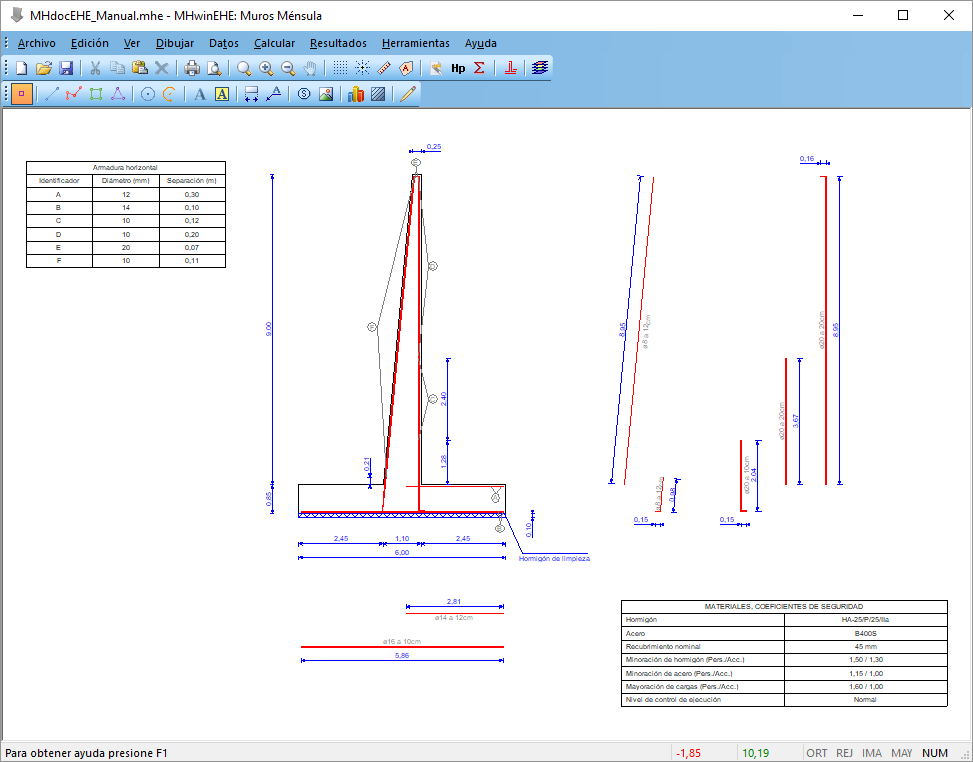This screenshot has height=762, width=973.
Task: Choose the highlighted square selection tool
Action: point(22,94)
